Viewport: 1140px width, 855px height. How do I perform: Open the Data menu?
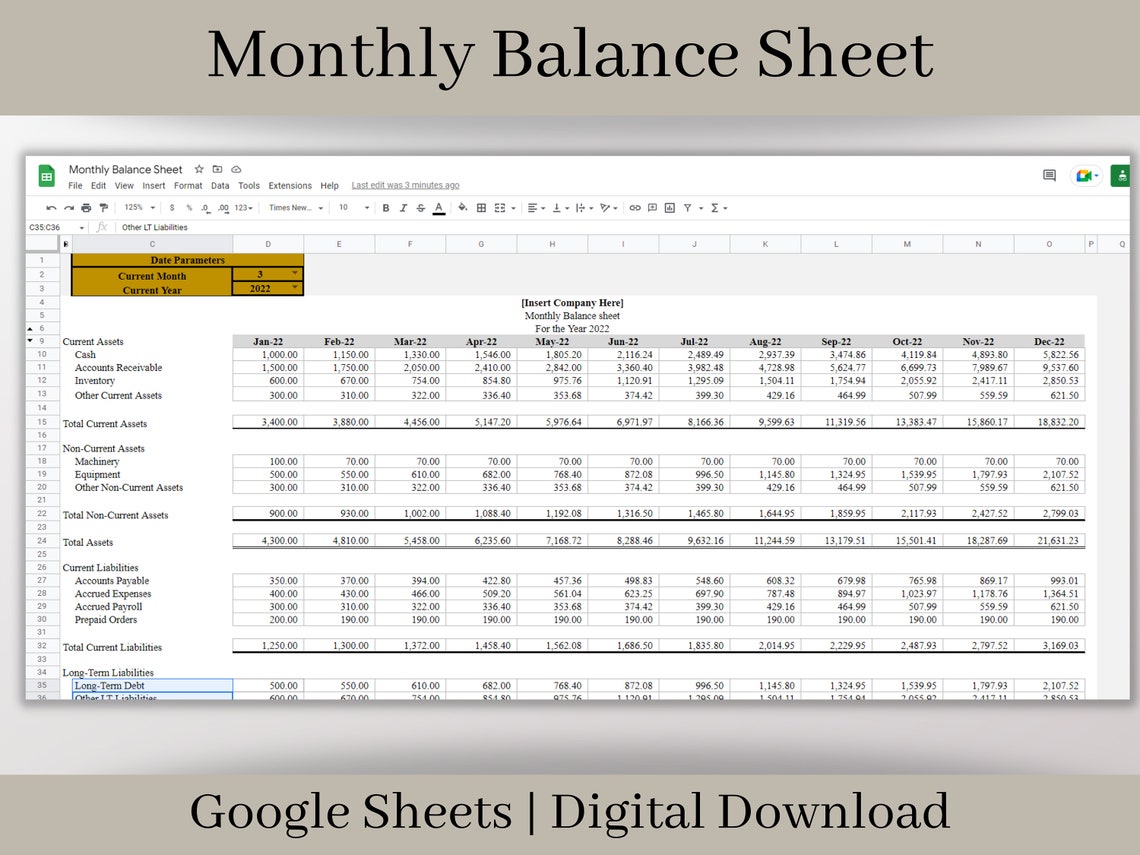219,185
